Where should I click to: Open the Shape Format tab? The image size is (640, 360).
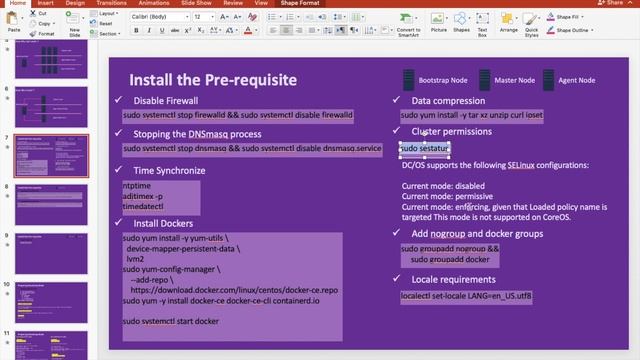click(300, 3)
